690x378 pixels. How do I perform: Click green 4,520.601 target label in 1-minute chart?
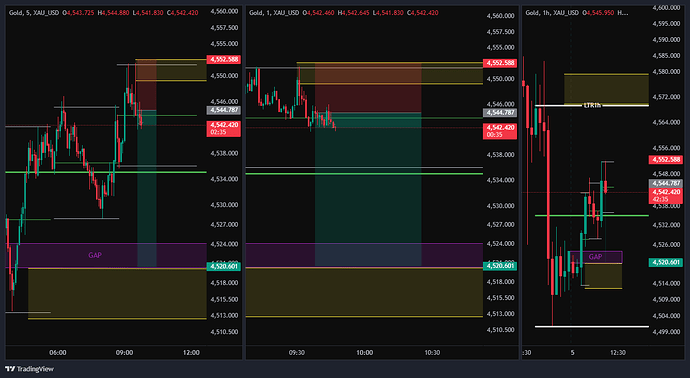click(500, 266)
